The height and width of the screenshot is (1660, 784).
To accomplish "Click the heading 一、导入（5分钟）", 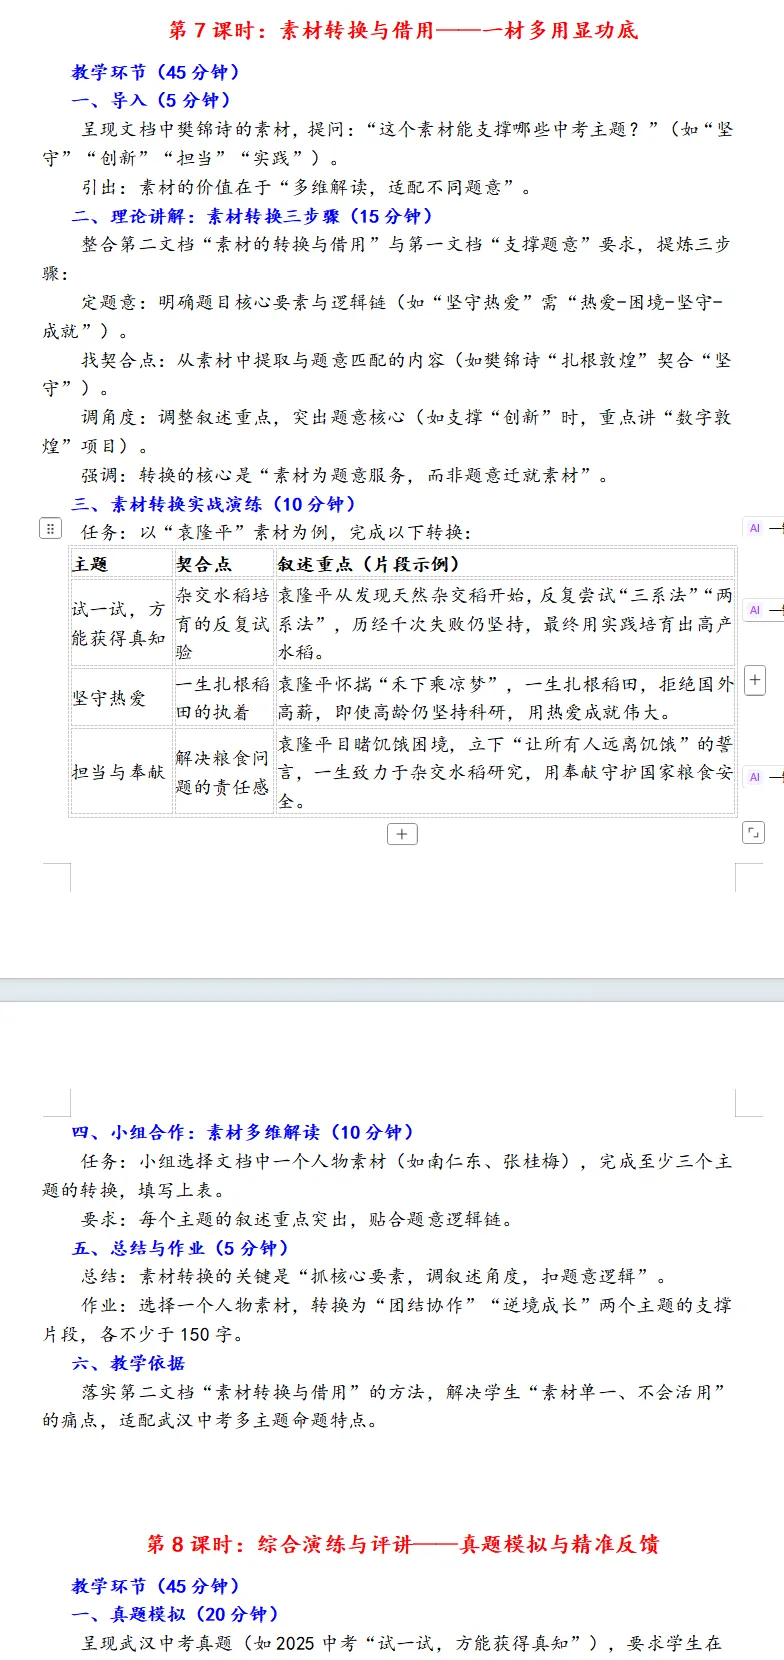I will (x=152, y=100).
